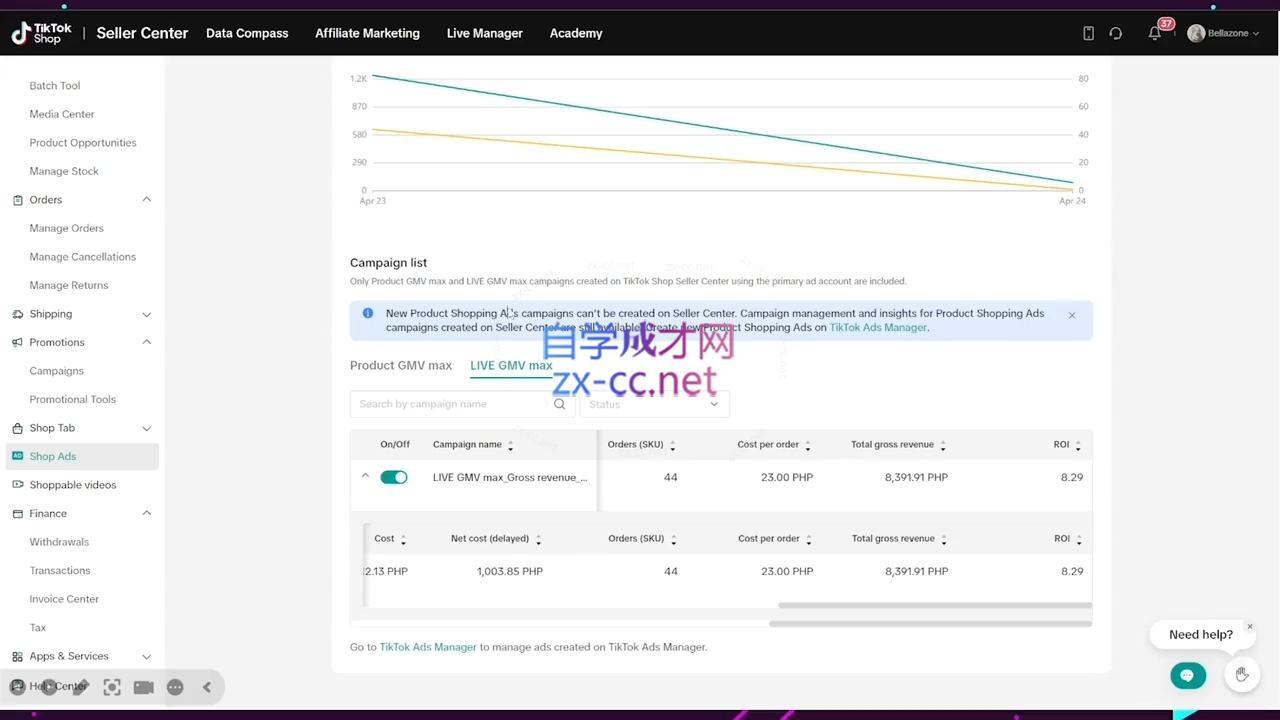Open the green chat bubble button
Screen dimensions: 1280x720
(x=1187, y=676)
